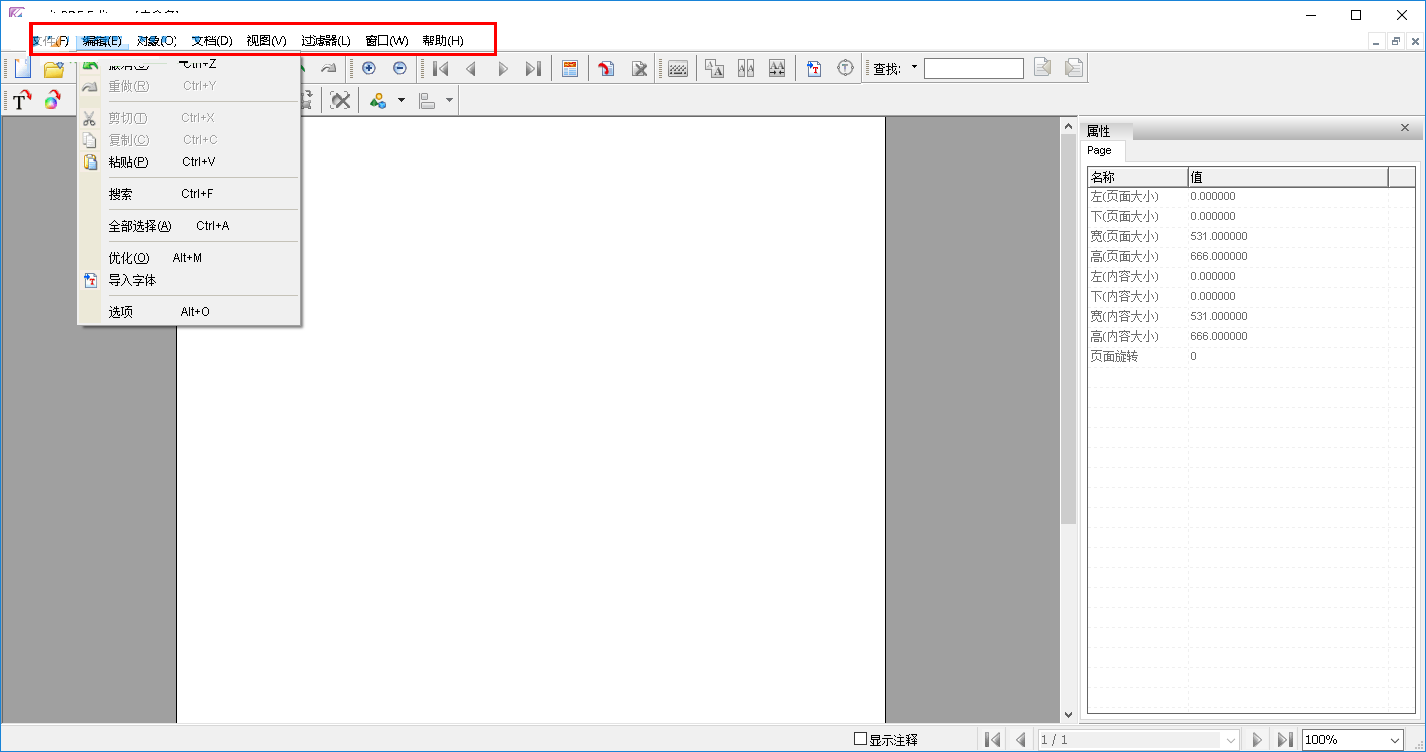Screen dimensions: 1426x752
Task: Click the search text input field
Action: point(973,68)
